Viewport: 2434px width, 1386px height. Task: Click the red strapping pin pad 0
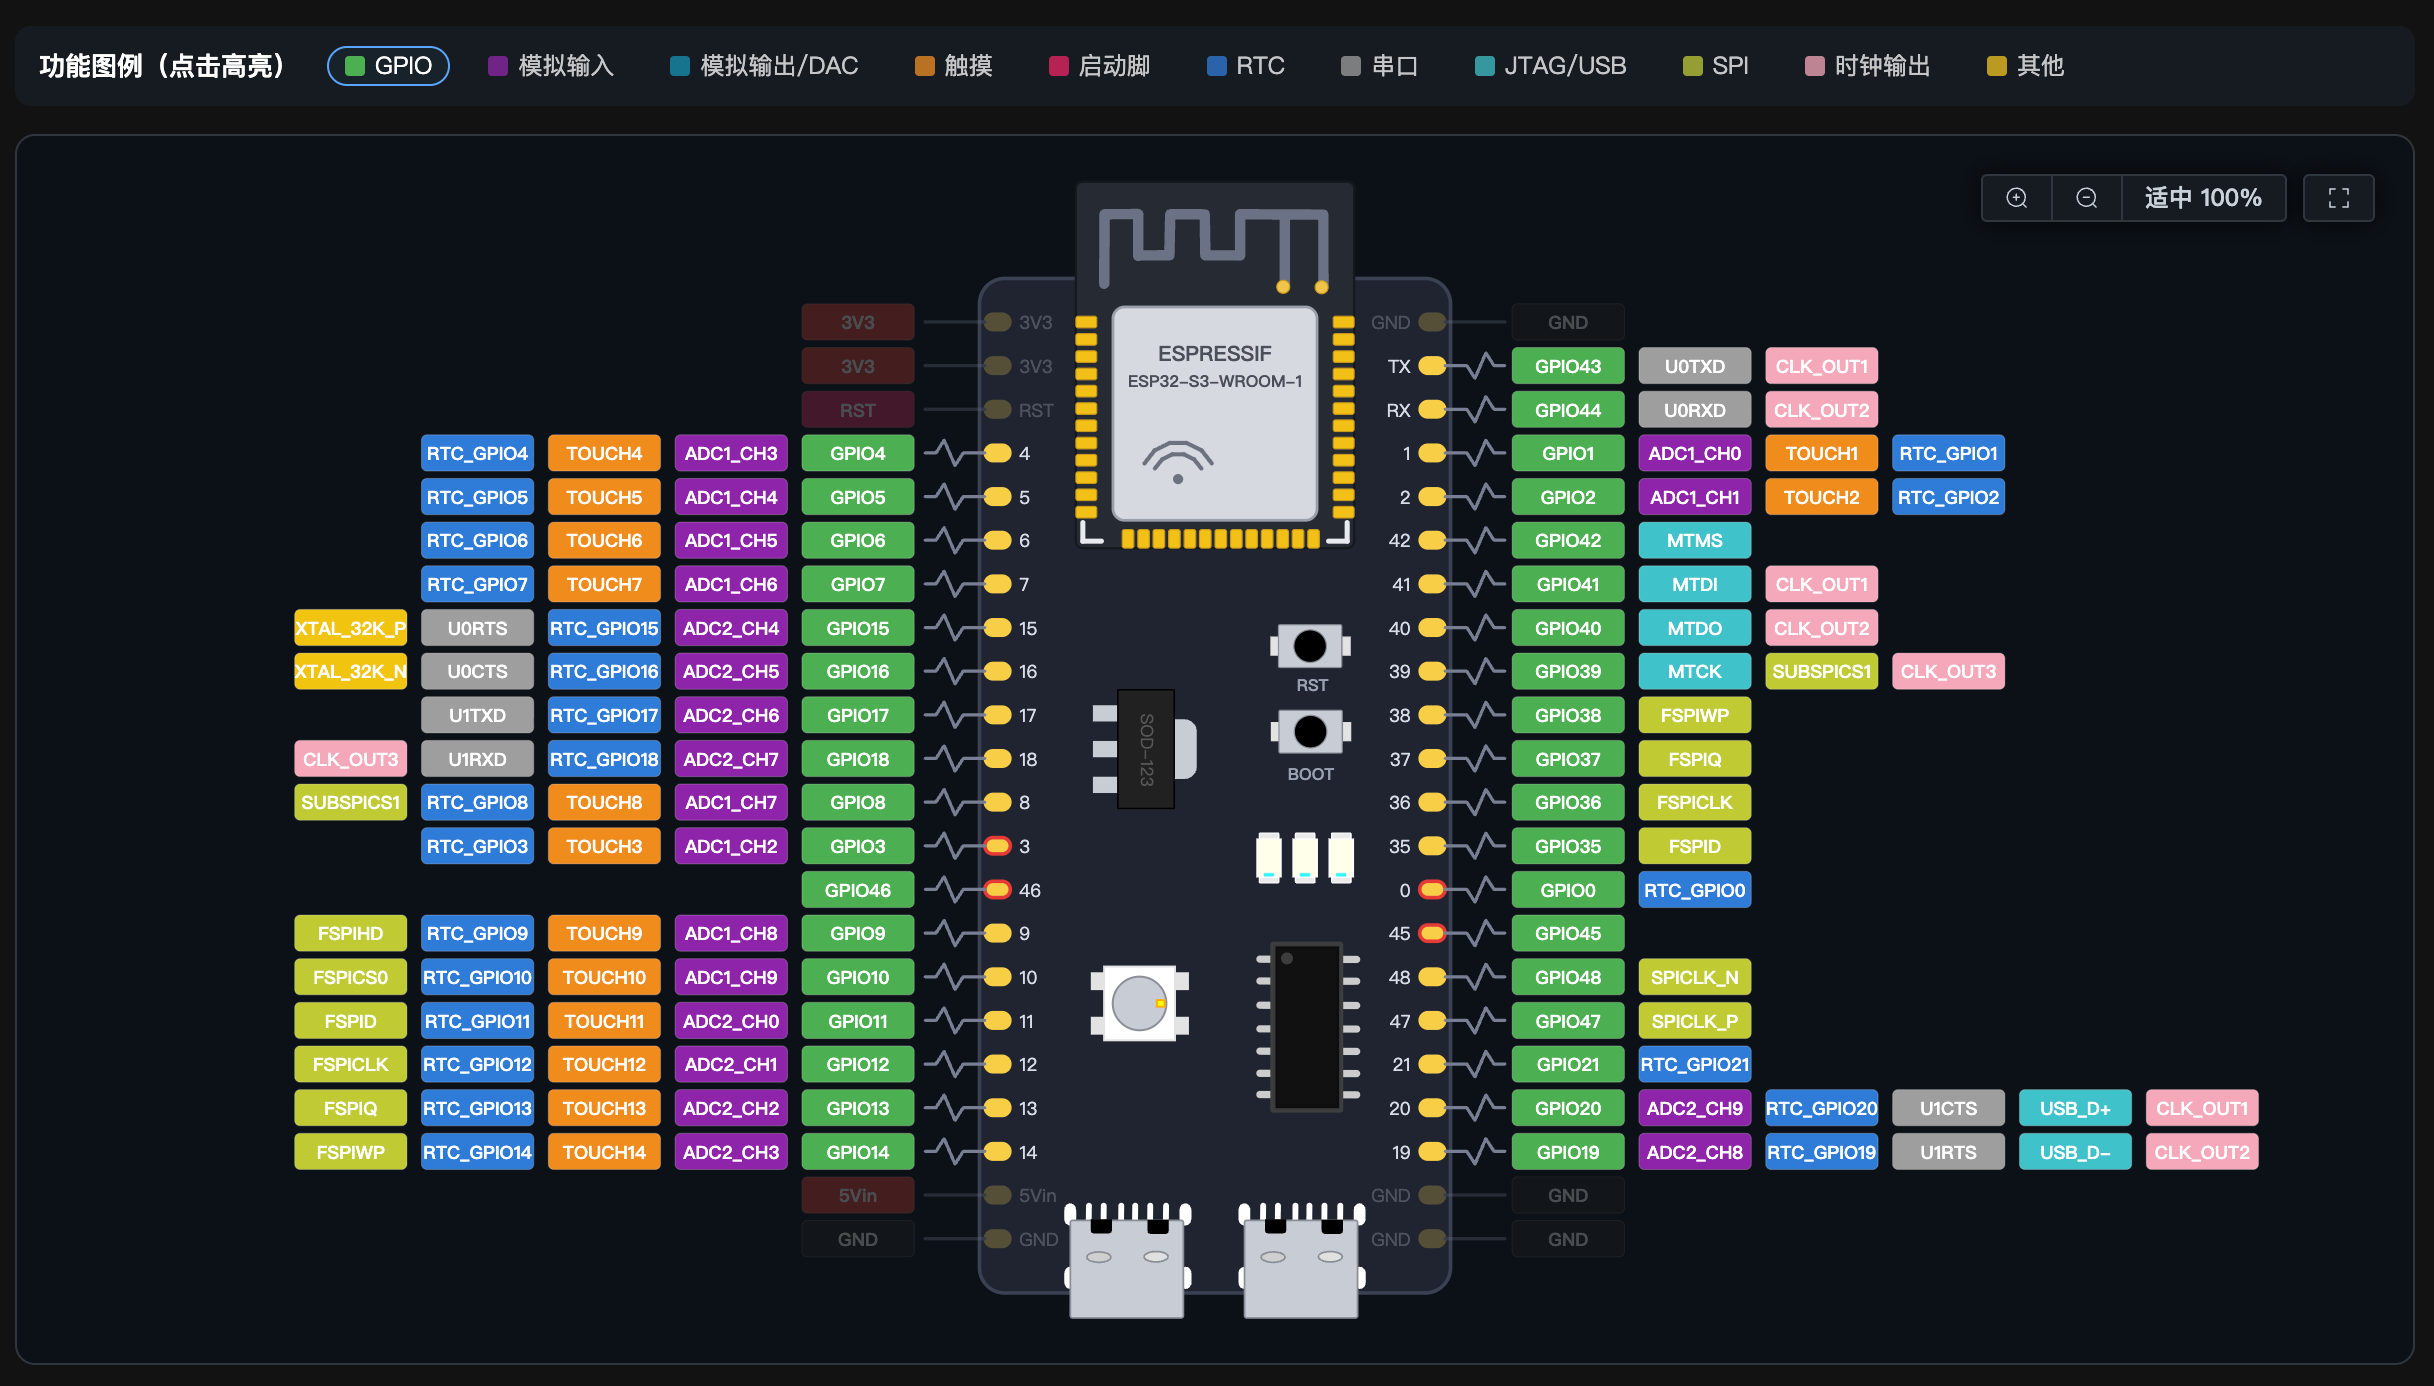[1432, 890]
